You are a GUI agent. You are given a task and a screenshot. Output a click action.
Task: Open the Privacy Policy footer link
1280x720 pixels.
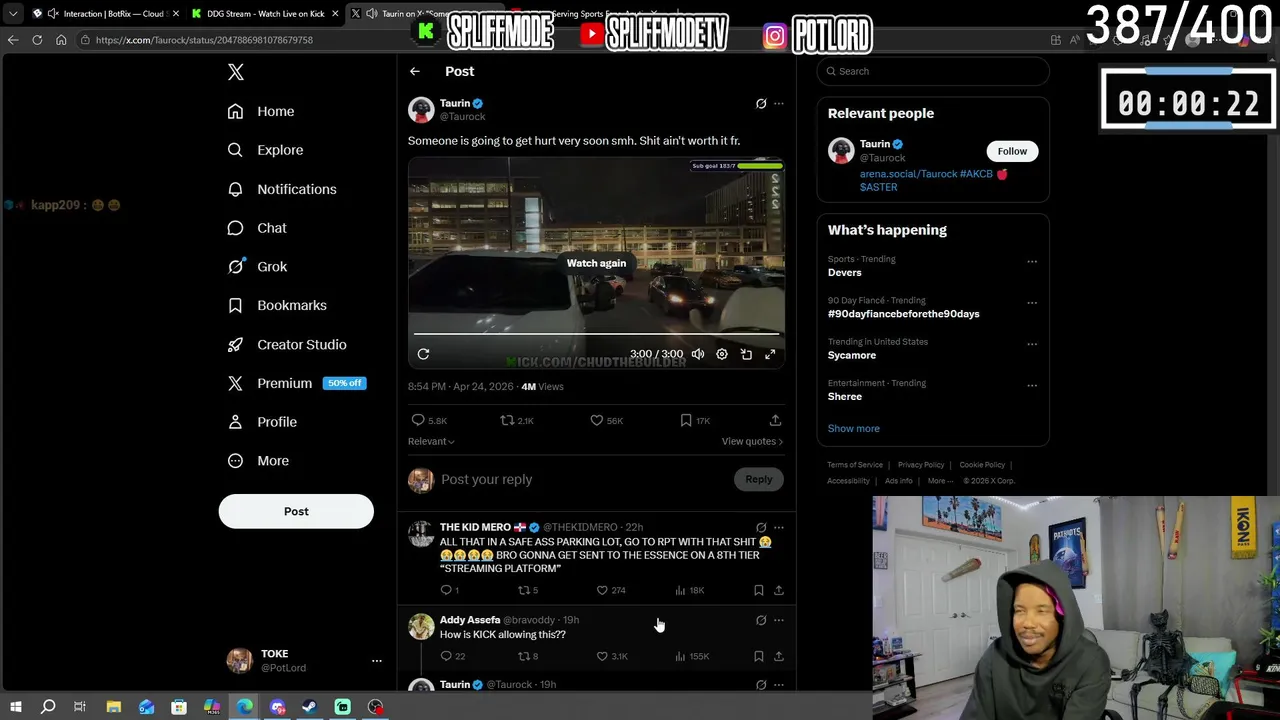tap(921, 465)
